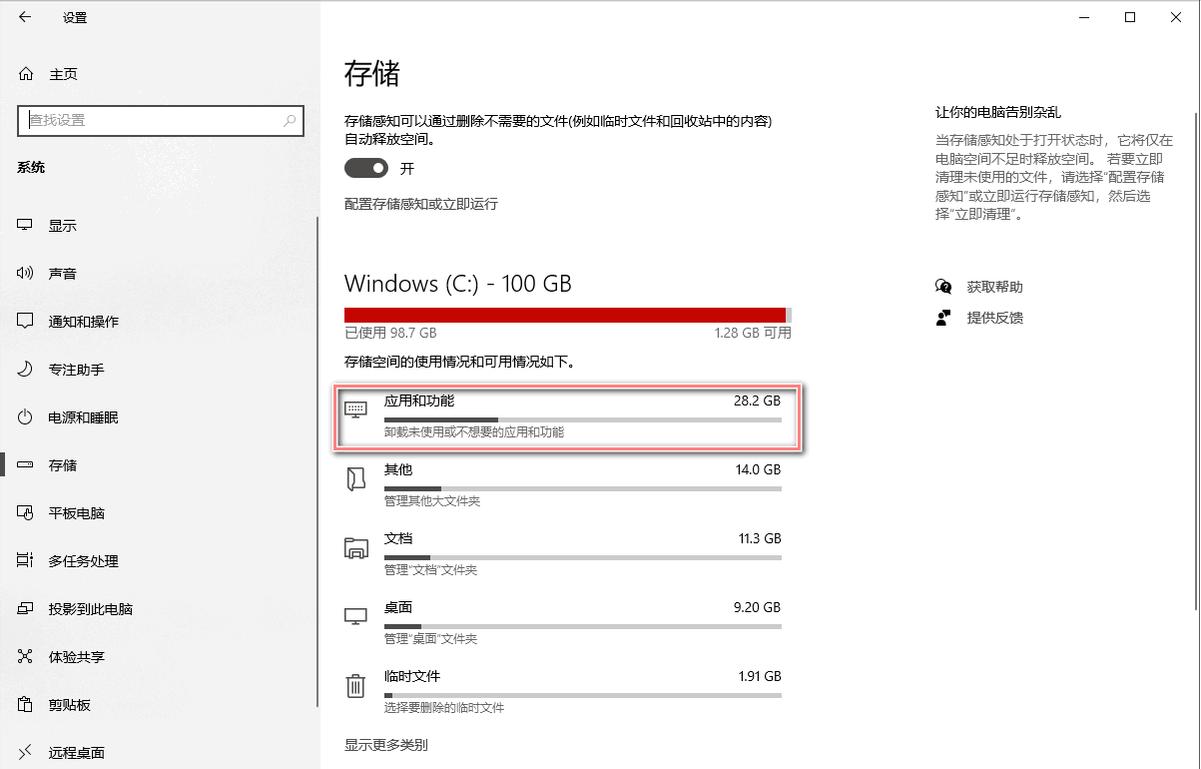The height and width of the screenshot is (769, 1201).
Task: Open 配置存储感知或立即运行 link
Action: (x=421, y=203)
